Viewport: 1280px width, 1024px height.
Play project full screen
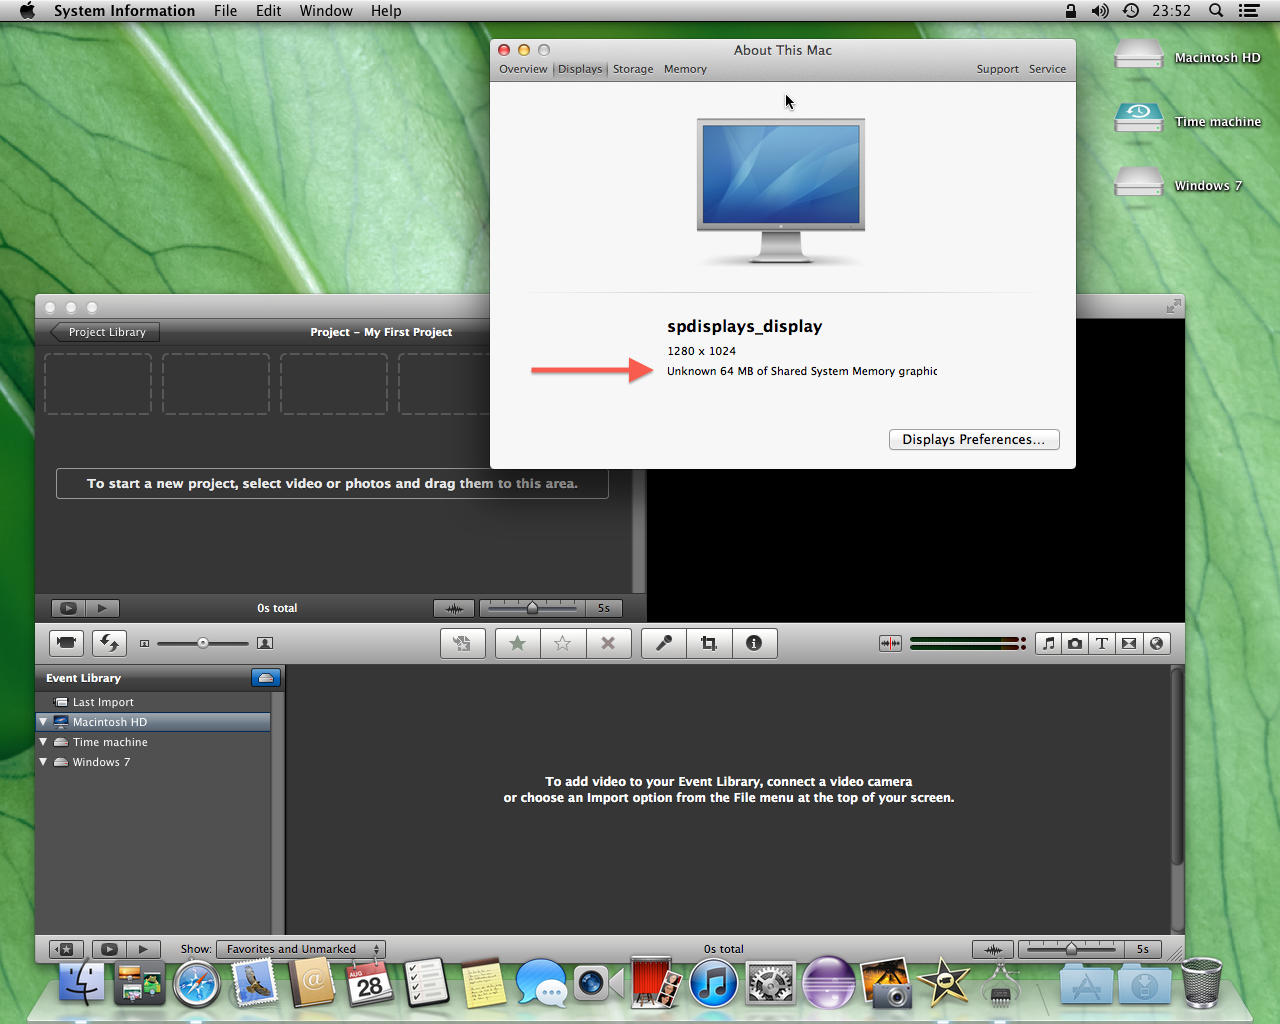68,608
